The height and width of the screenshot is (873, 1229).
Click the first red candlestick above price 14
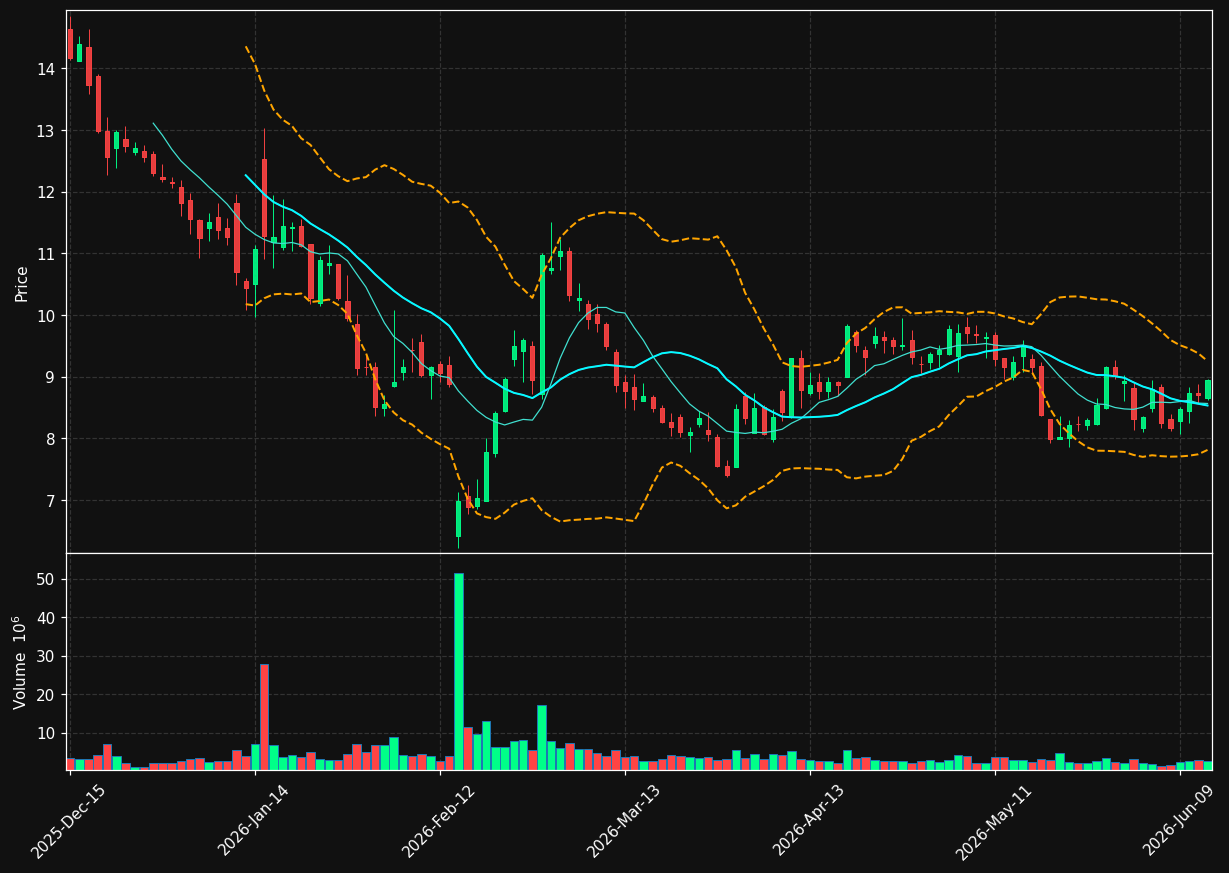70,44
